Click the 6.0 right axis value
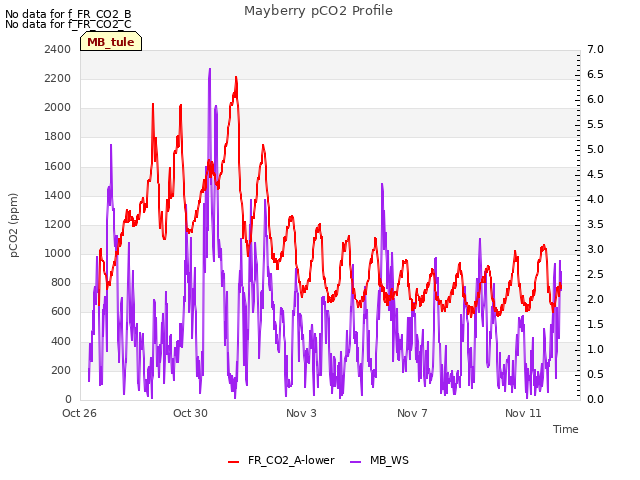 click(x=595, y=99)
